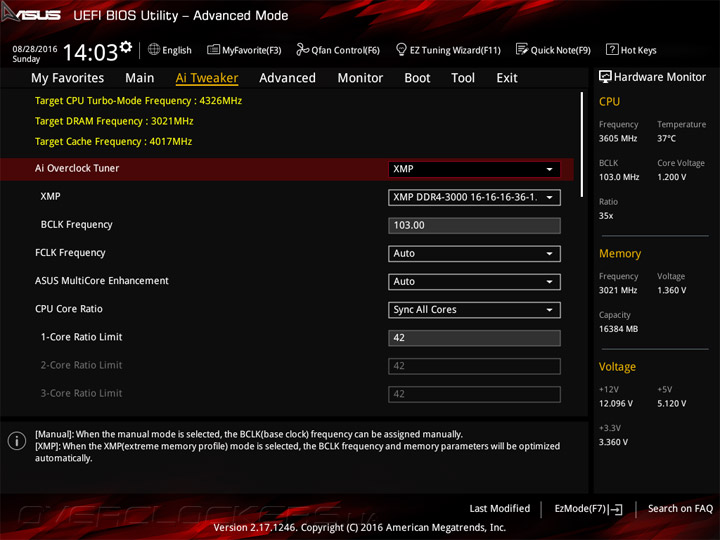Click the EzMode exit arrow icon

pos(617,509)
